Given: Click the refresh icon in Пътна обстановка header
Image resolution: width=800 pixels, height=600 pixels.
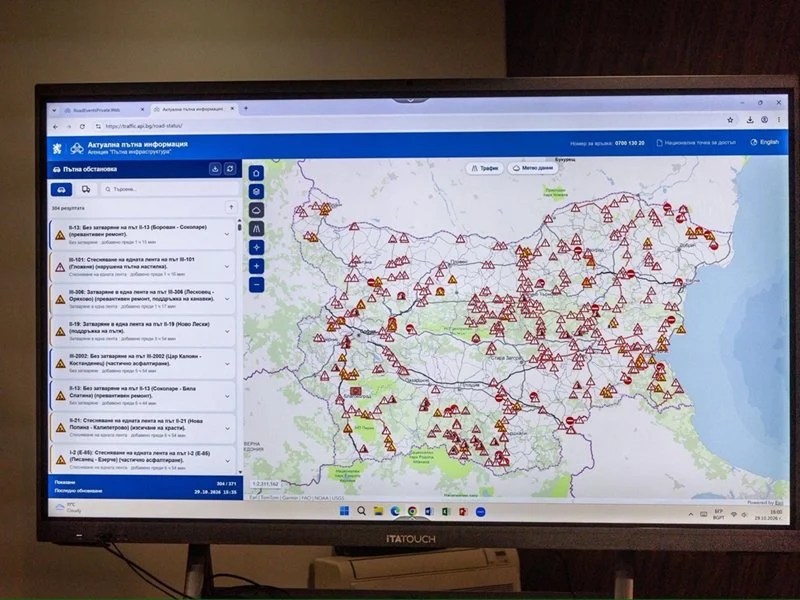Looking at the screenshot, I should (x=230, y=169).
